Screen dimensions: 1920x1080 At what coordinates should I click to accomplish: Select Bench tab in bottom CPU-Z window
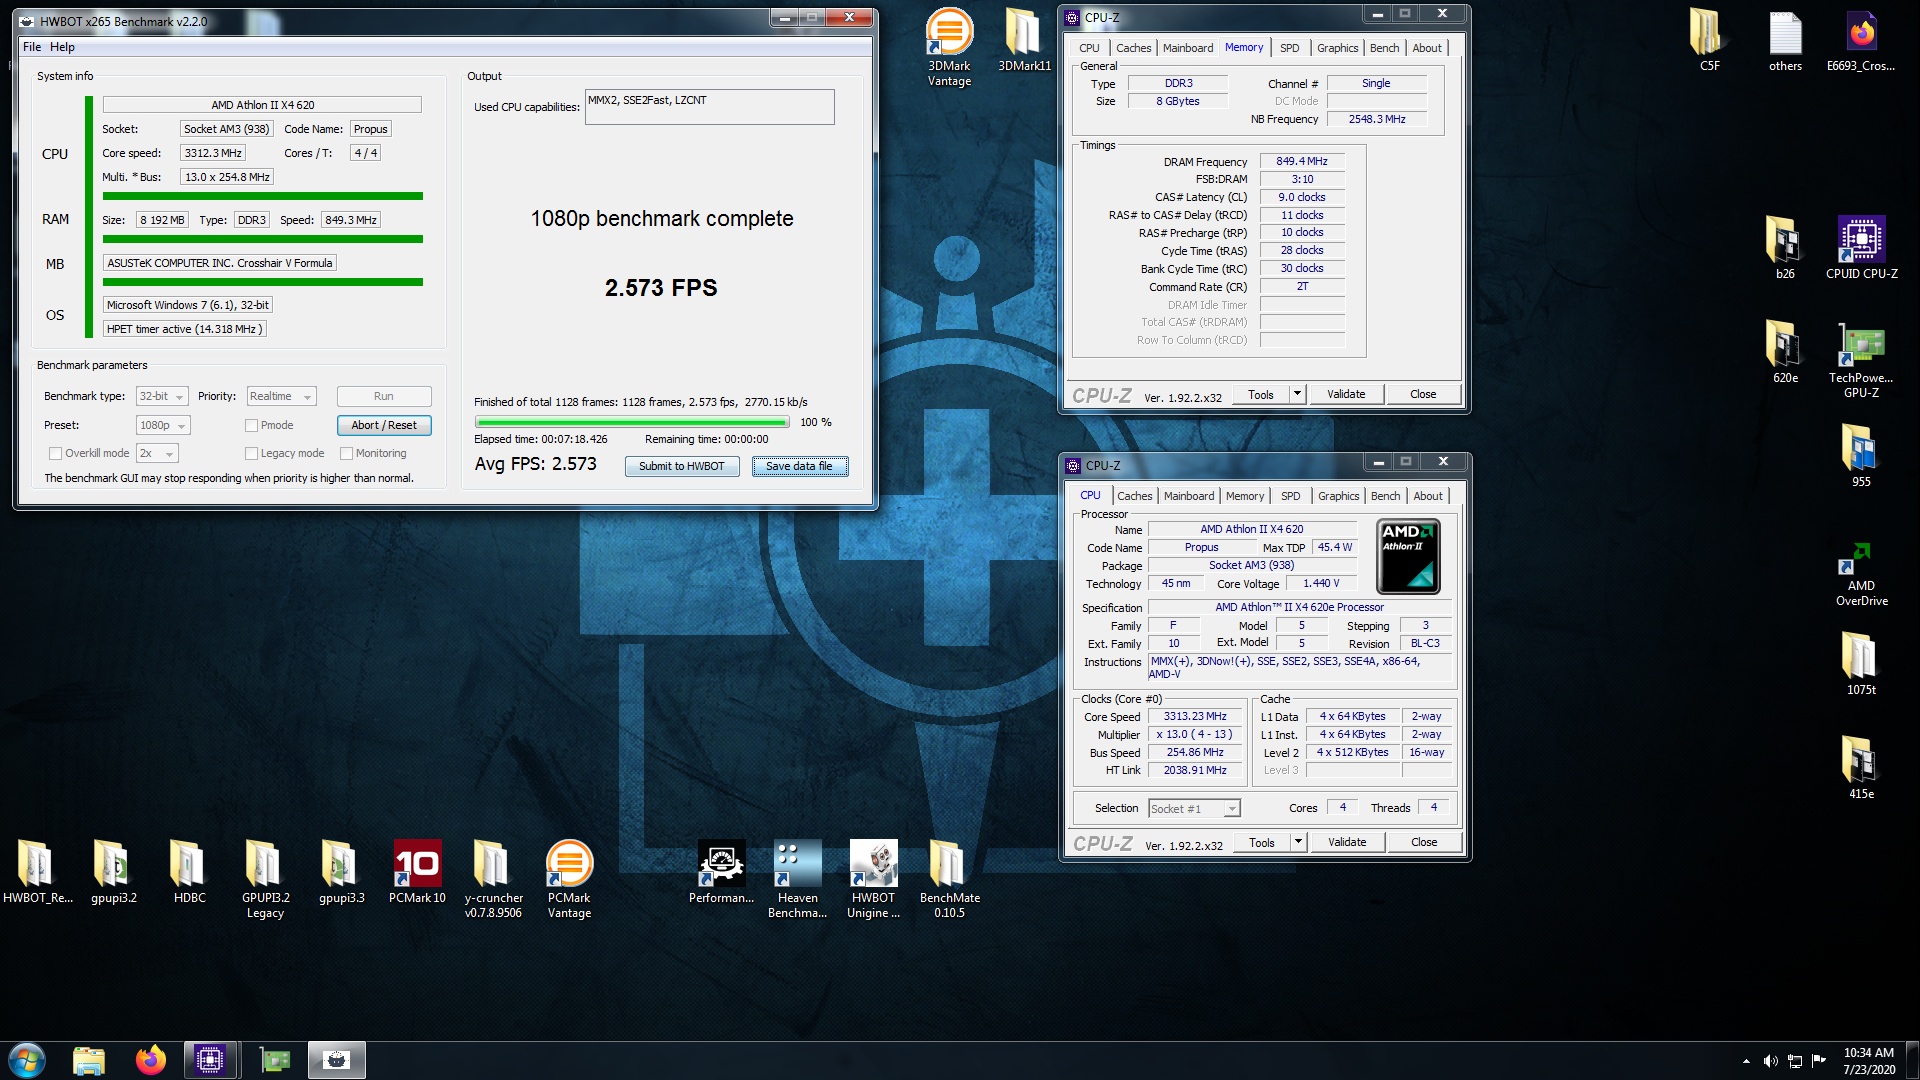click(1385, 496)
